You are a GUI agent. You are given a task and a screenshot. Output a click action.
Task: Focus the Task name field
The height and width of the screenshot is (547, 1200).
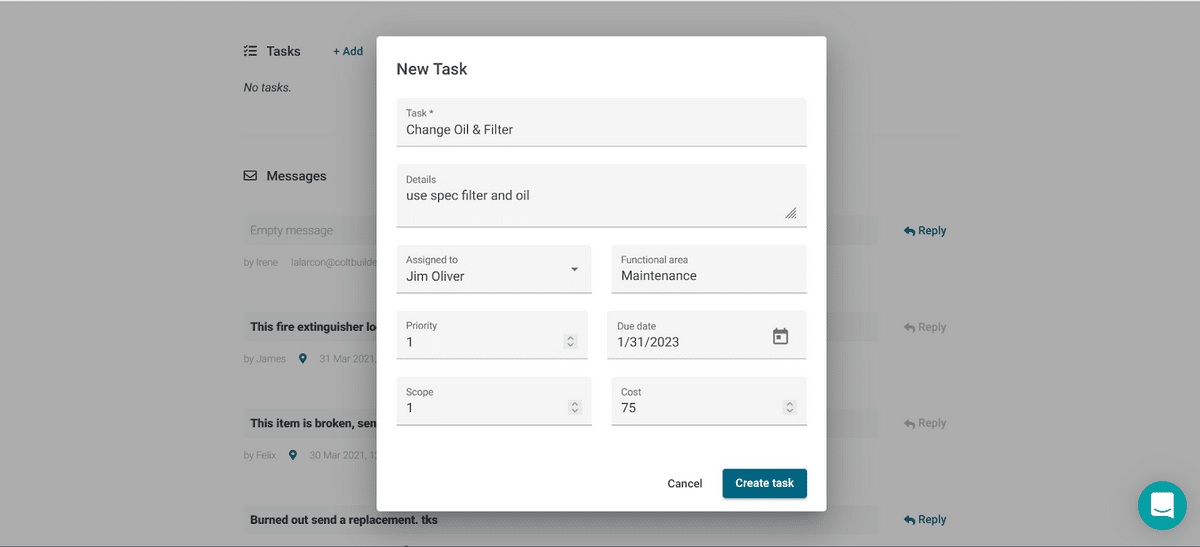click(600, 130)
